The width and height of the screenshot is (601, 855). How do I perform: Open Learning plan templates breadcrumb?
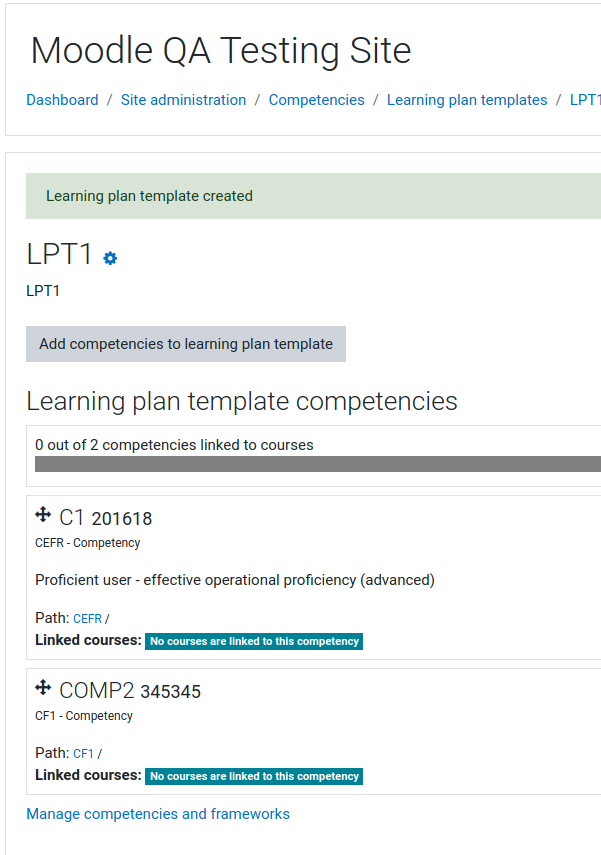(467, 100)
